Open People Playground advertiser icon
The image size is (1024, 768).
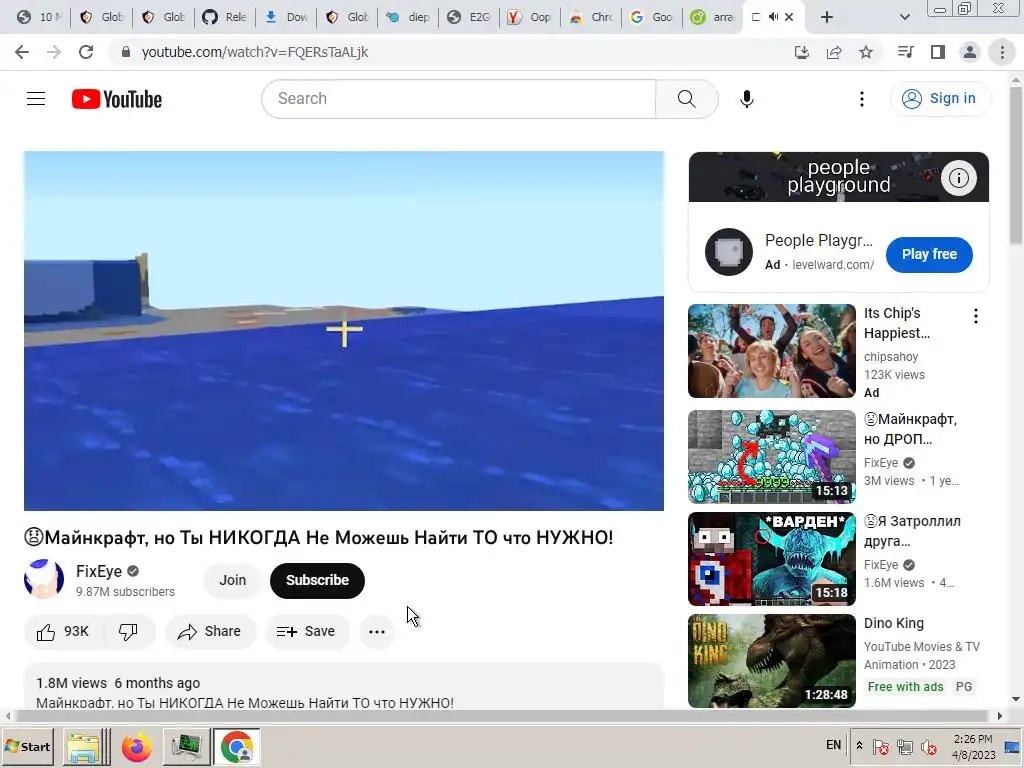(729, 251)
